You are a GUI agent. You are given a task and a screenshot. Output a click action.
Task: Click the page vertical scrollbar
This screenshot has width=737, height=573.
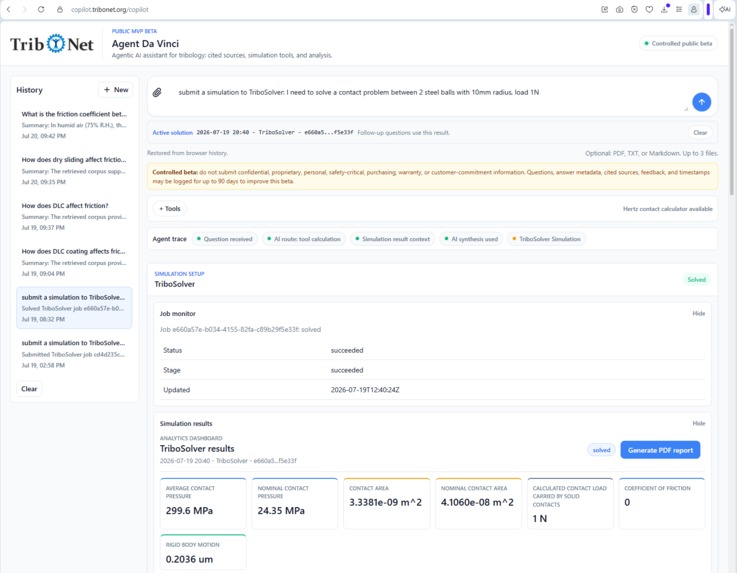(x=732, y=110)
